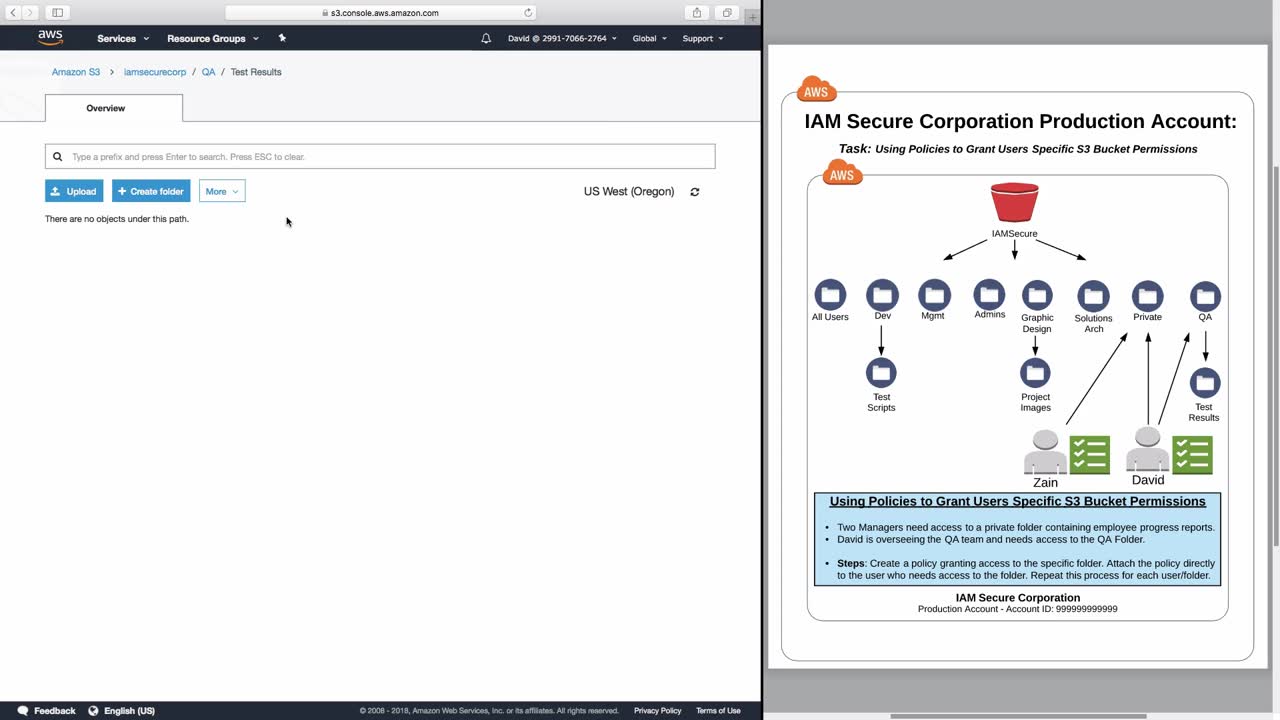
Task: Toggle the Safari sidebar button
Action: click(57, 13)
